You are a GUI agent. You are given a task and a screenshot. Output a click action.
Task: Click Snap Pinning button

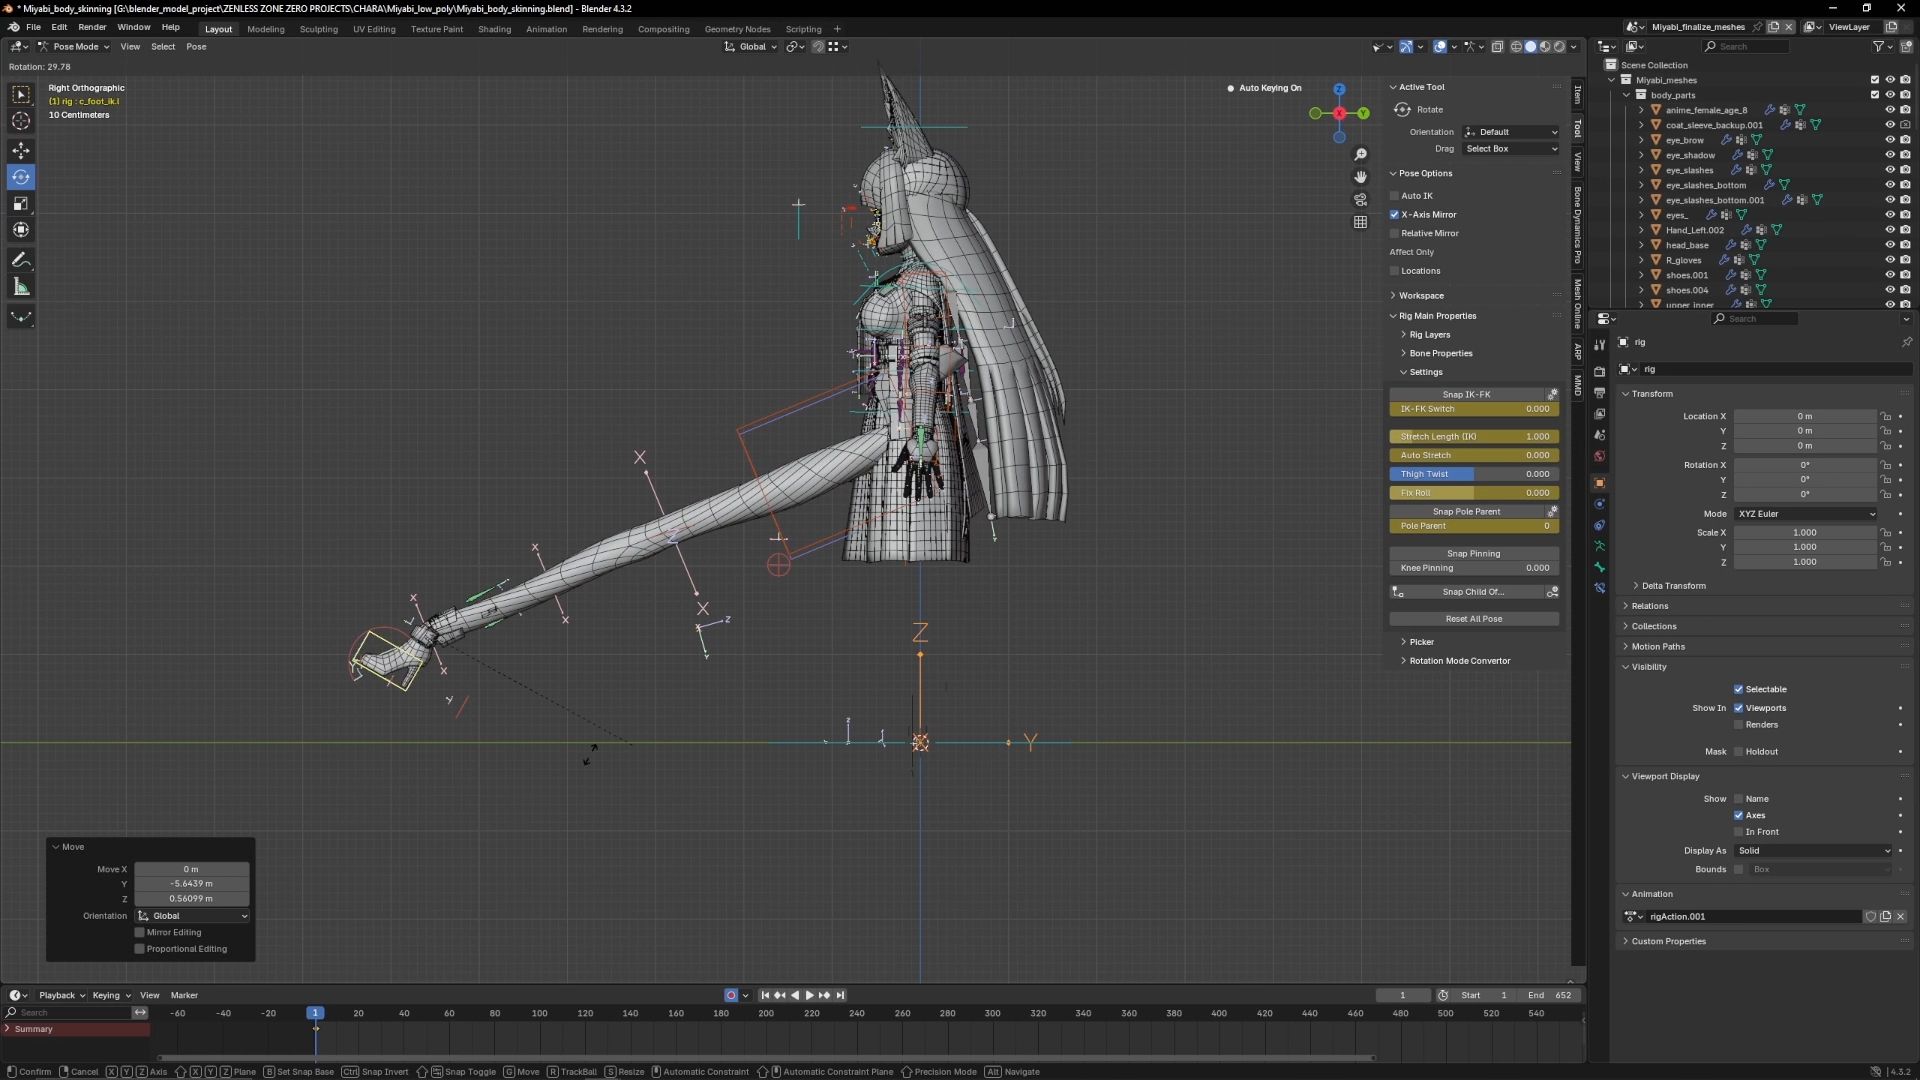[x=1474, y=554]
